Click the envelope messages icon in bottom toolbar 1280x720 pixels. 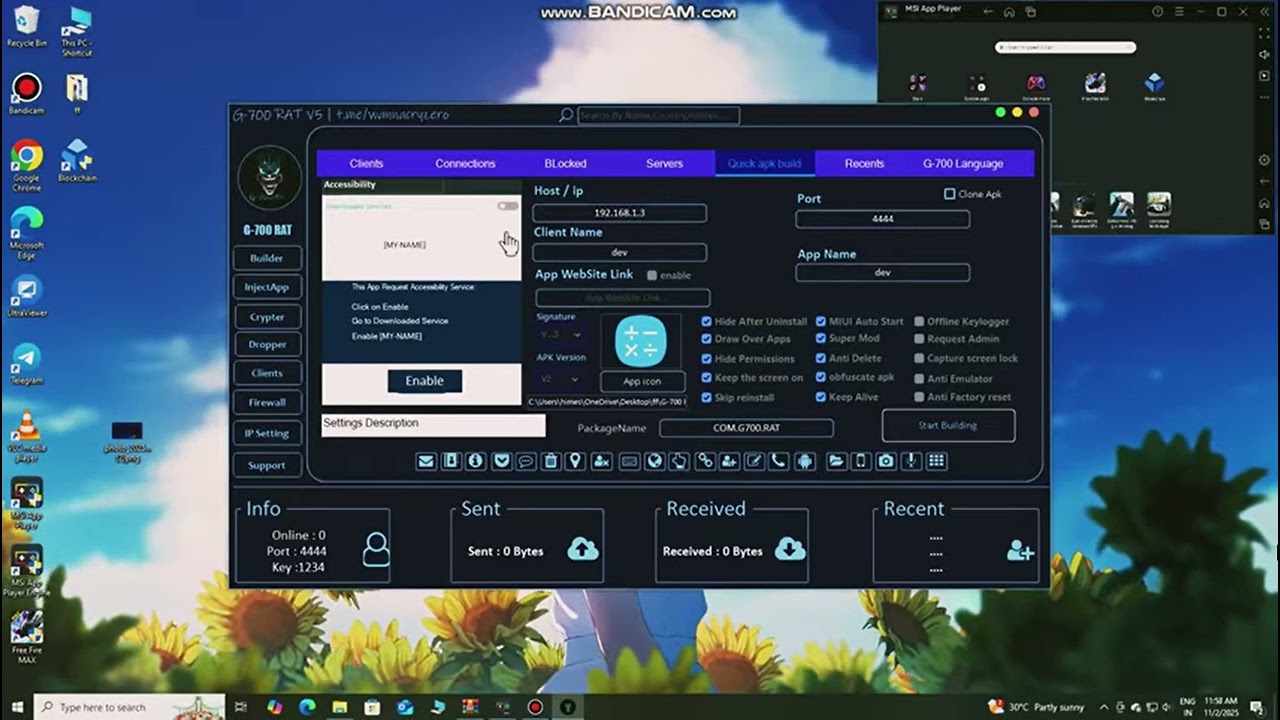coord(427,461)
